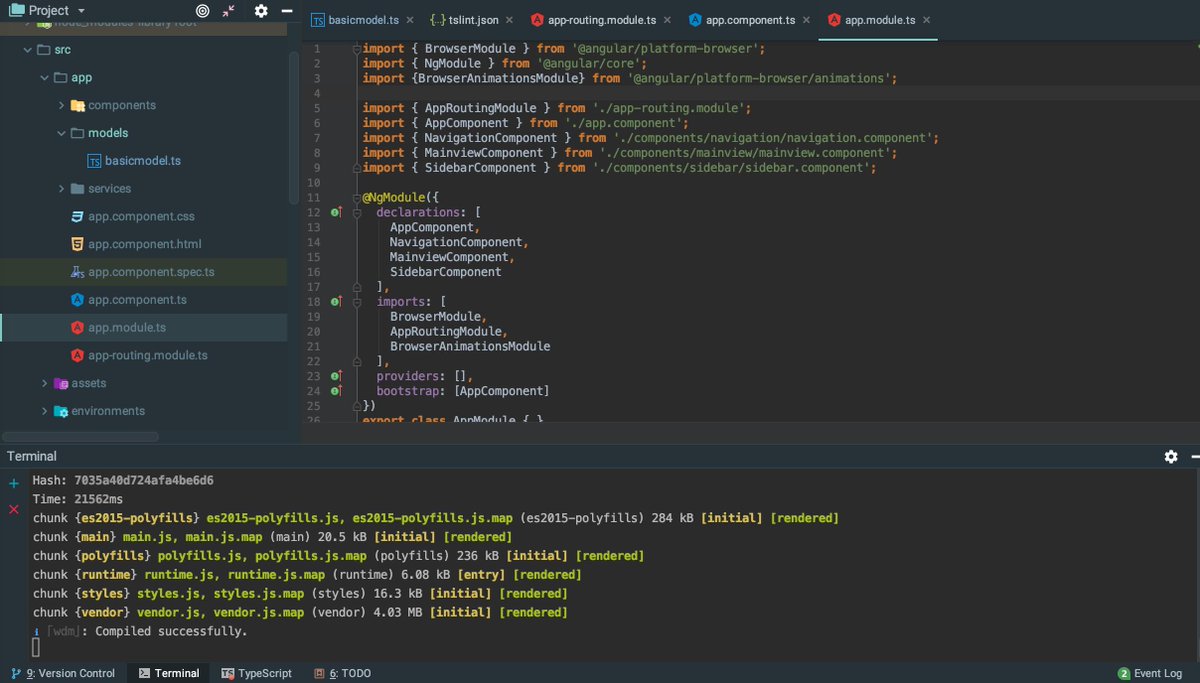This screenshot has height=683, width=1200.
Task: Click the environments folder icon
Action: coord(61,411)
